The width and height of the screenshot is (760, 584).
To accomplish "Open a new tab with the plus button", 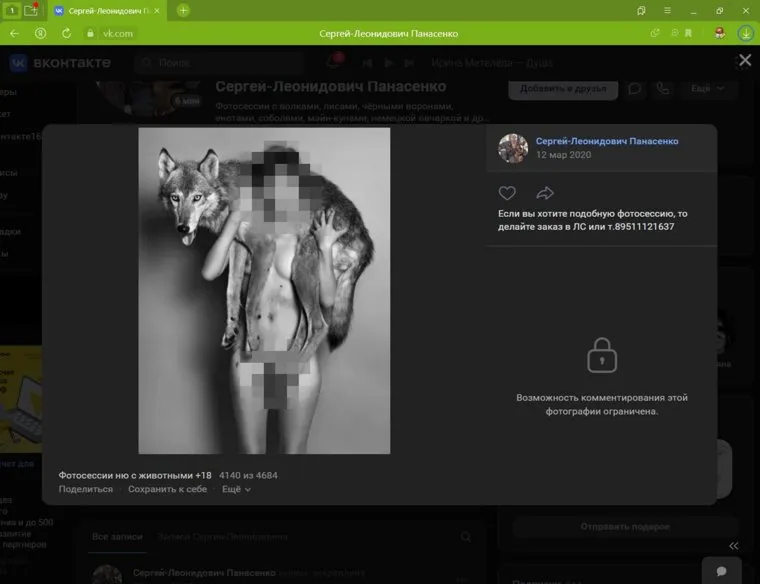I will 183,10.
